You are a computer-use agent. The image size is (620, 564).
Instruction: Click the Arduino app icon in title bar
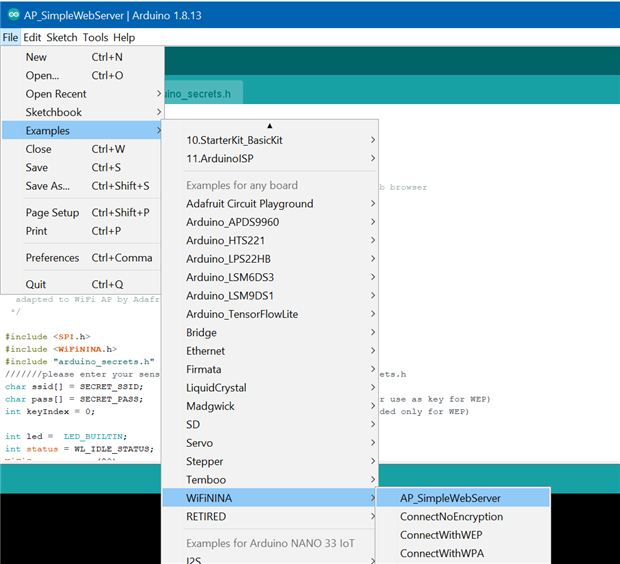pos(12,14)
